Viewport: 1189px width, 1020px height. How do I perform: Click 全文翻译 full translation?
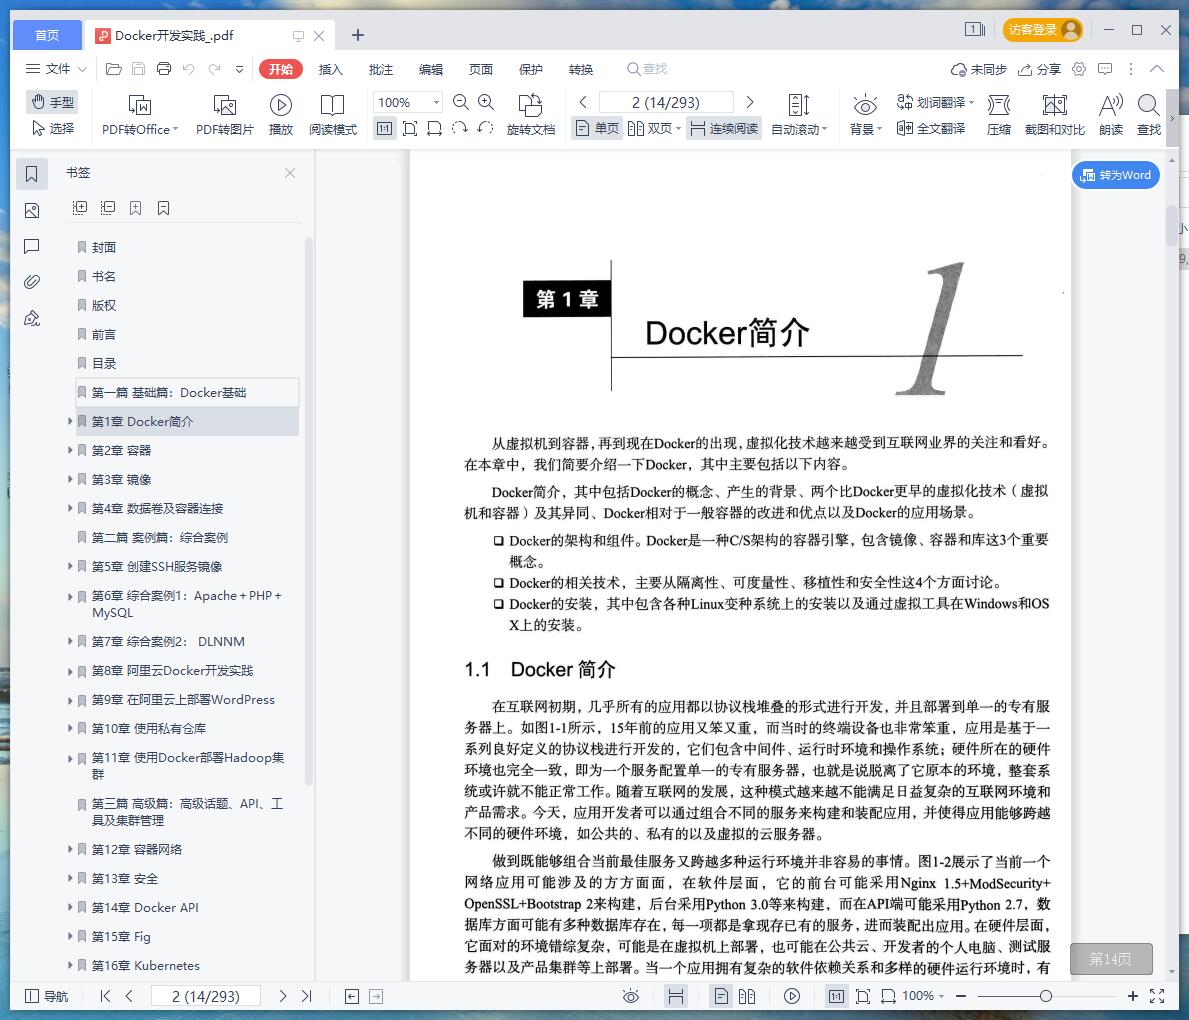tap(931, 128)
